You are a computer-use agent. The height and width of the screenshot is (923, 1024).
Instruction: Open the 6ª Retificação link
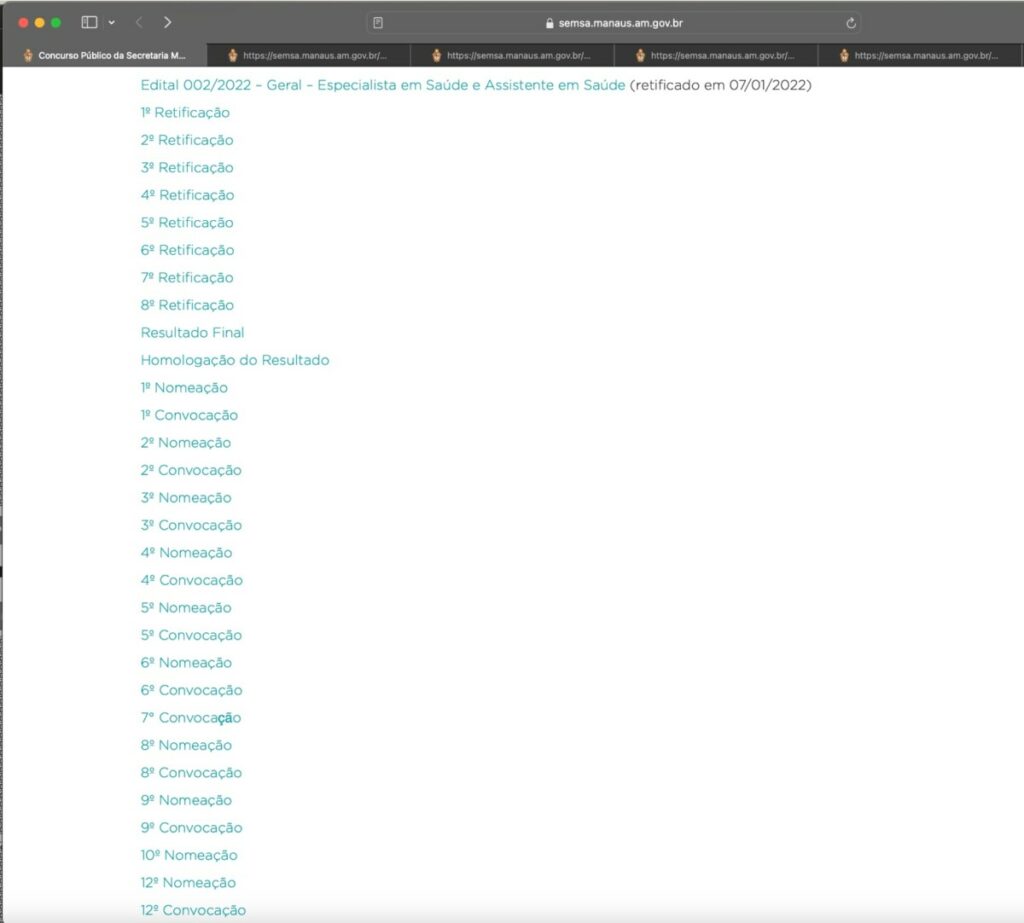pos(187,250)
